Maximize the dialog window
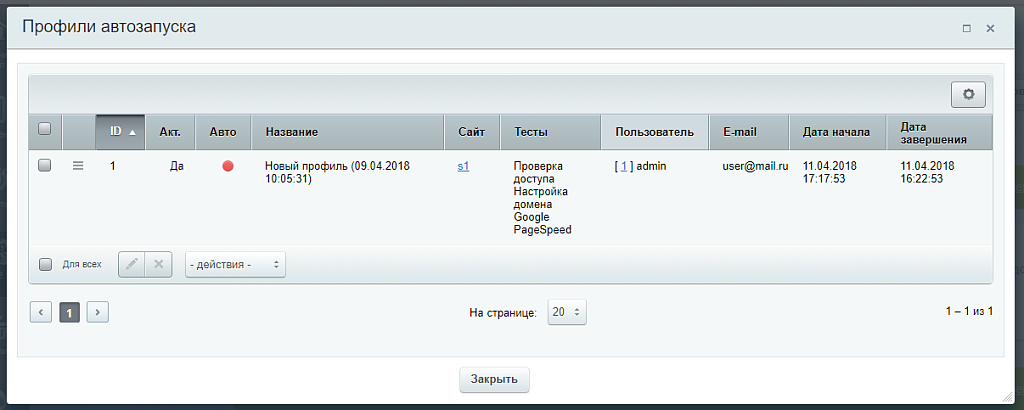1024x410 pixels. 966,29
